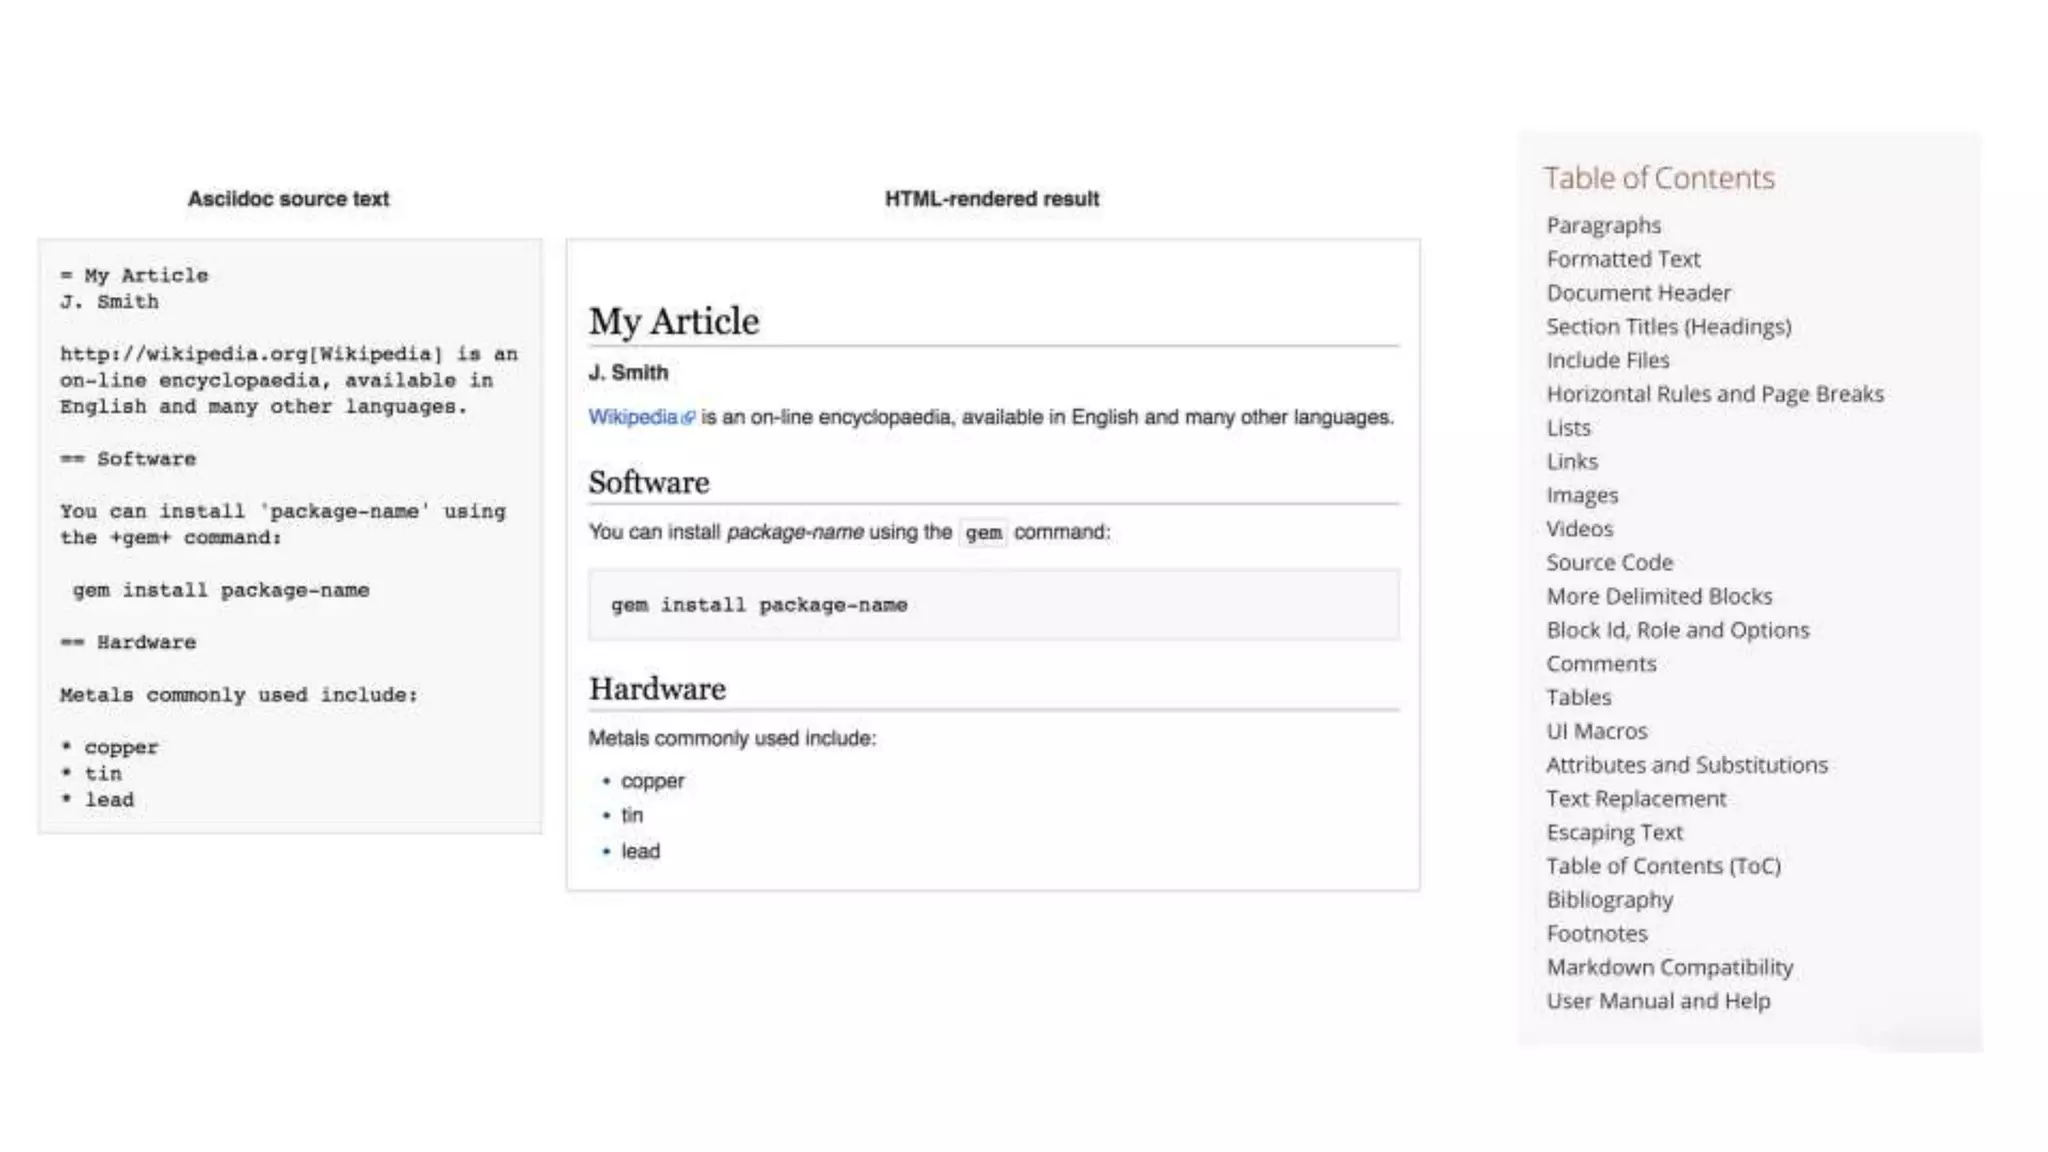Select Include Files in contents list
This screenshot has height=1152, width=2048.
coord(1607,360)
